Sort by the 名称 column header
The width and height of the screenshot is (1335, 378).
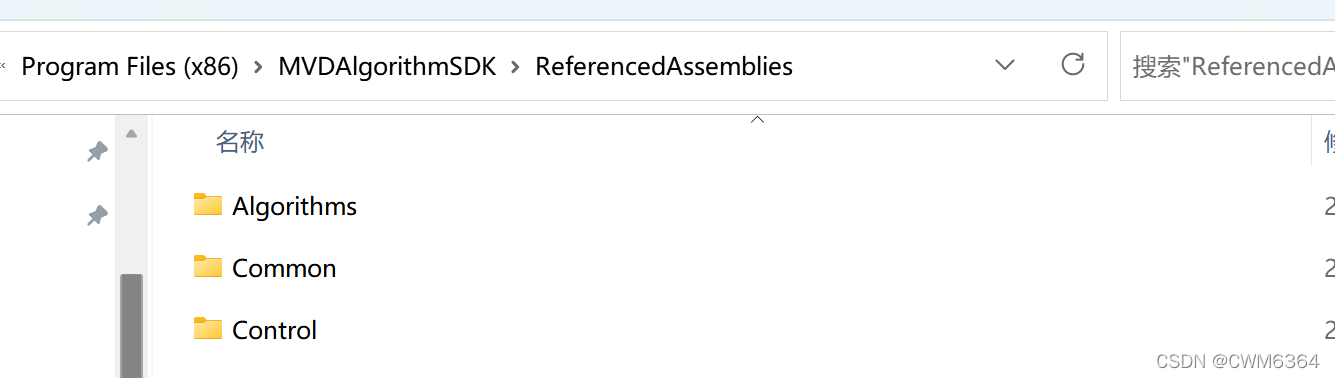click(x=240, y=142)
